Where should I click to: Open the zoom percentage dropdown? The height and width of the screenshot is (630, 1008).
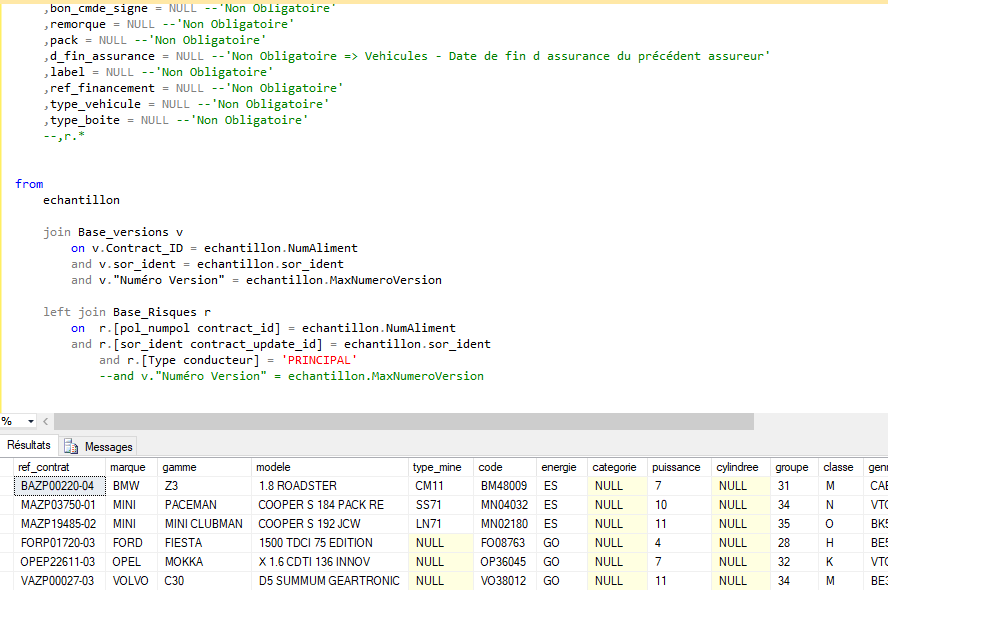click(x=30, y=422)
